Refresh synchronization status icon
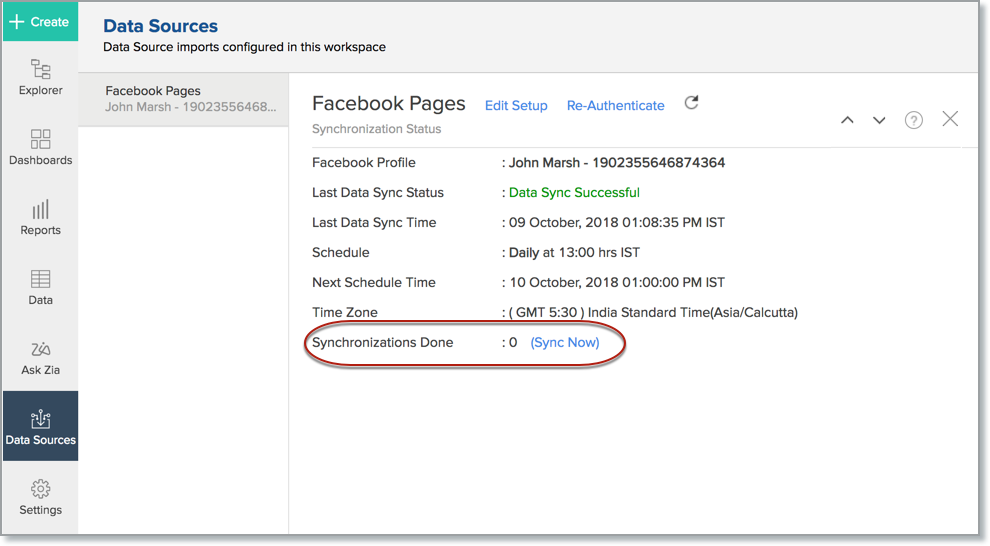The image size is (990, 546). [x=691, y=102]
